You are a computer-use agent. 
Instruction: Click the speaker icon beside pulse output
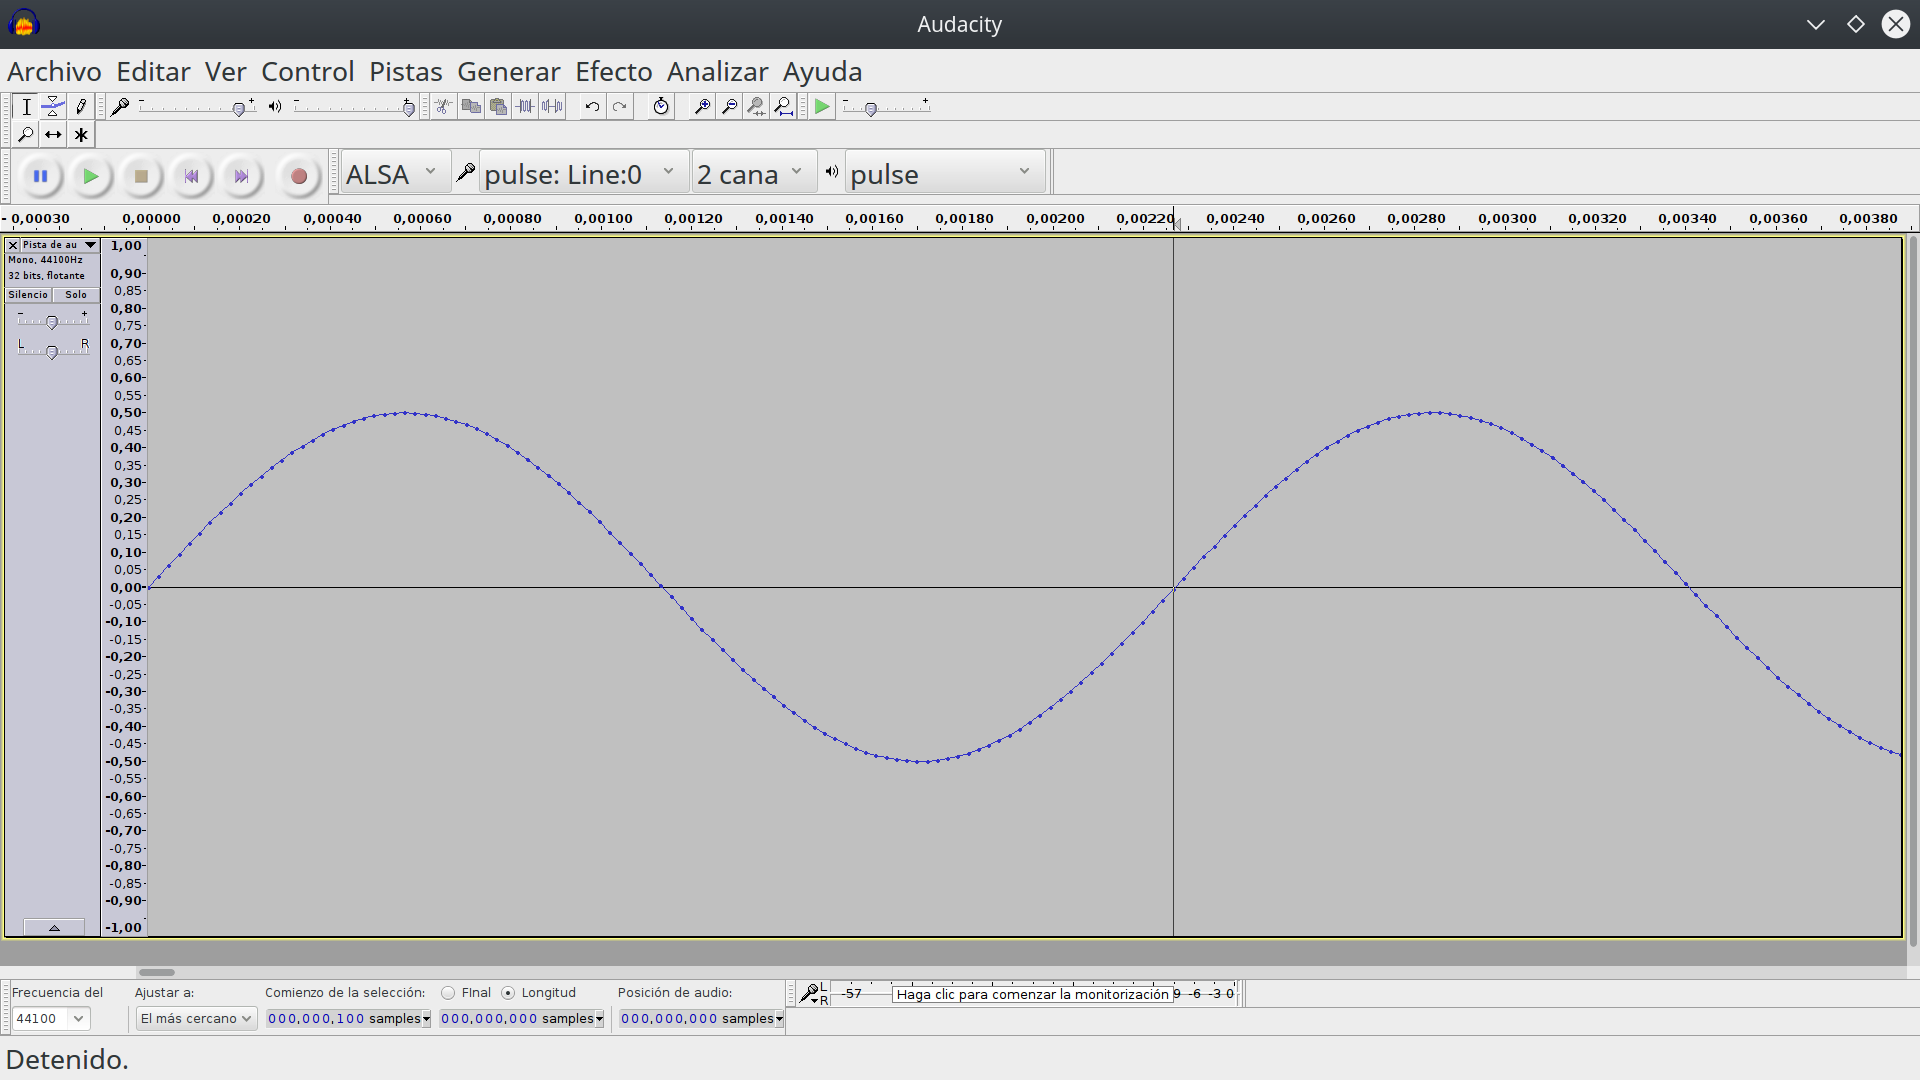832,172
